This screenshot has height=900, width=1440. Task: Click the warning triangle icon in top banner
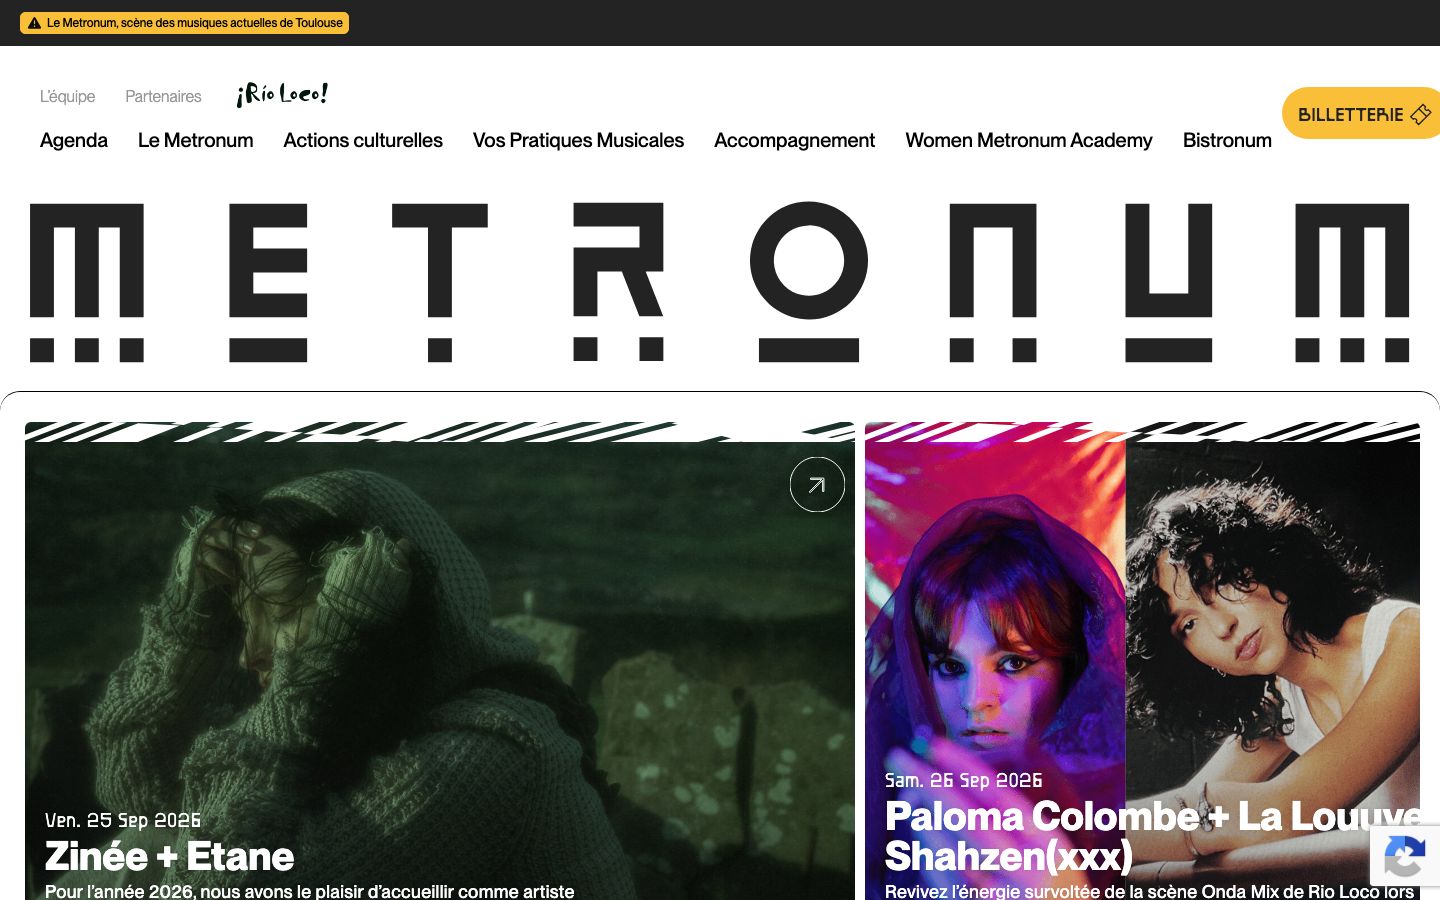pyautogui.click(x=34, y=23)
